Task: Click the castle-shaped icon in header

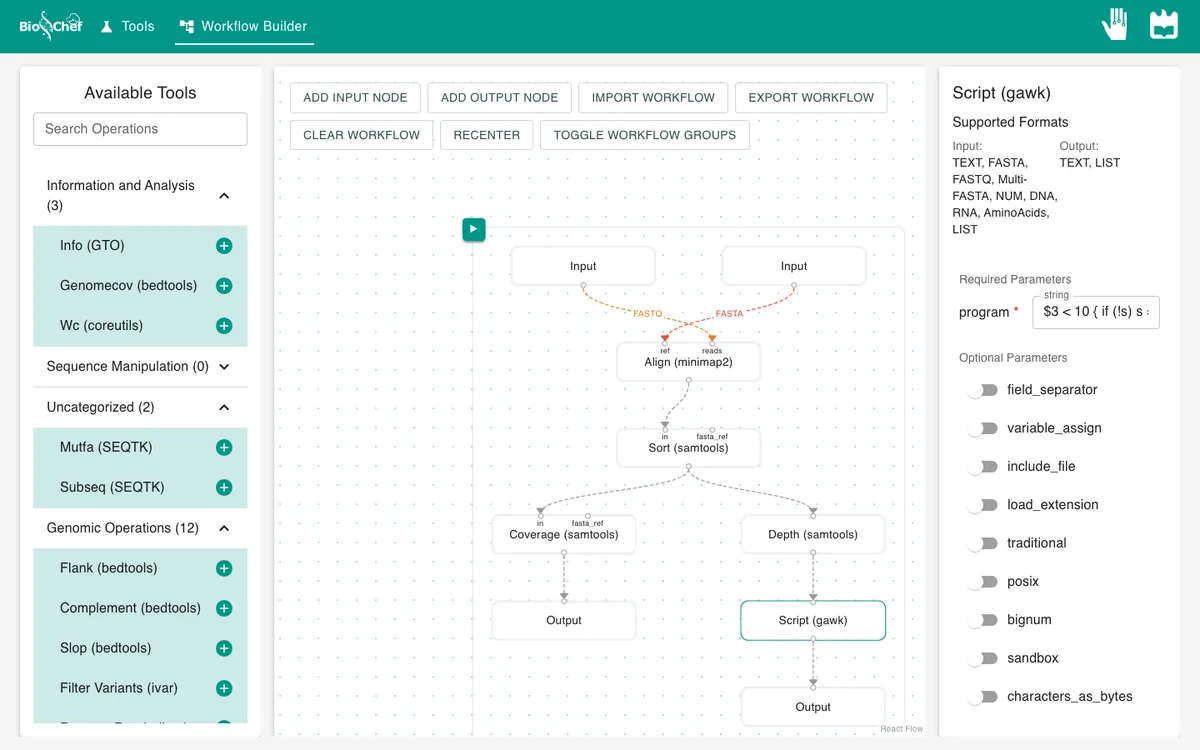Action: 1164,25
